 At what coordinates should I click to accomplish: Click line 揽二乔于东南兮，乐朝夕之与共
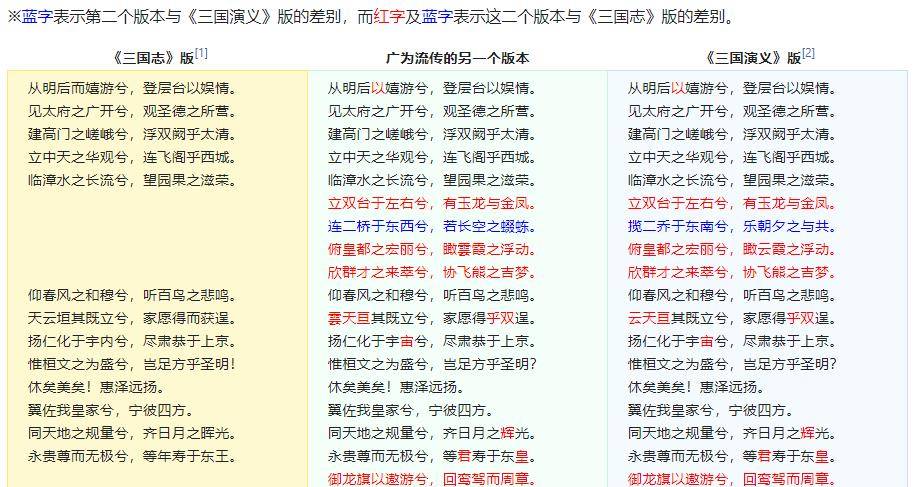pos(732,226)
